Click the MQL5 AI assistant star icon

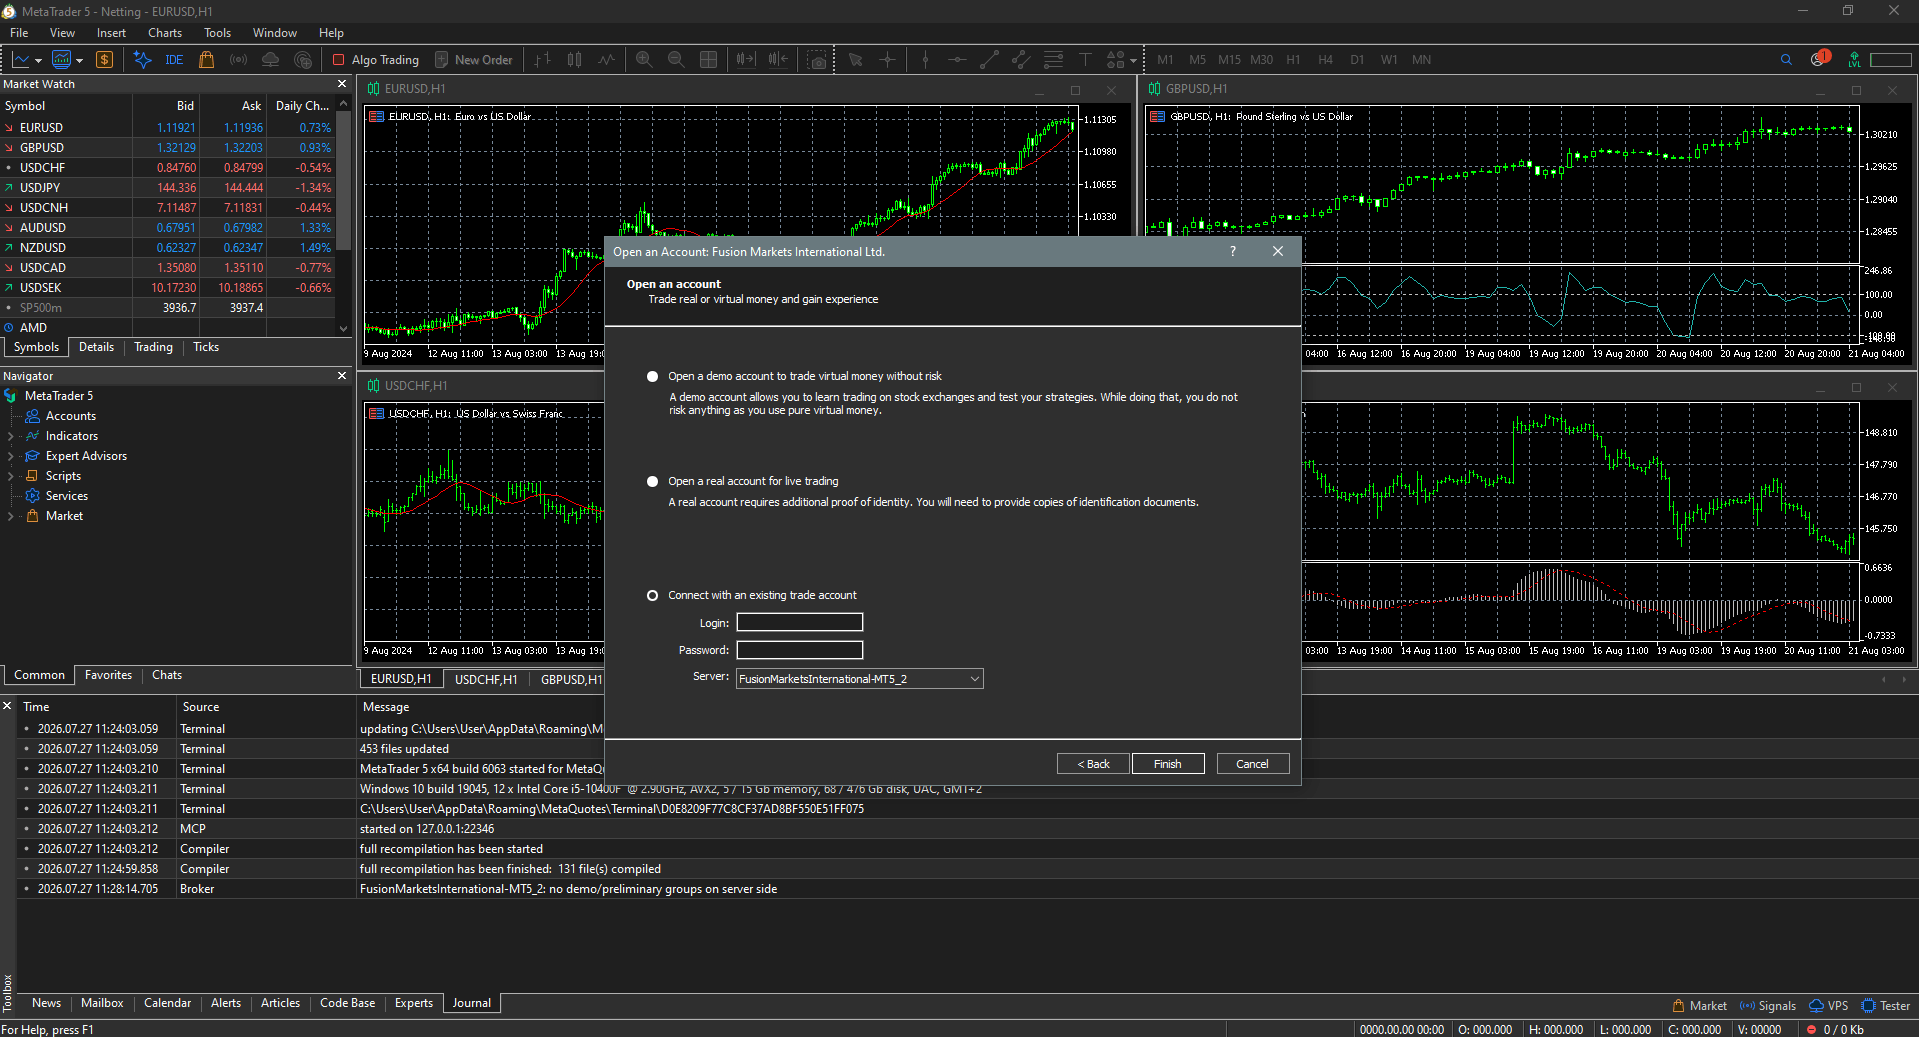pyautogui.click(x=142, y=60)
